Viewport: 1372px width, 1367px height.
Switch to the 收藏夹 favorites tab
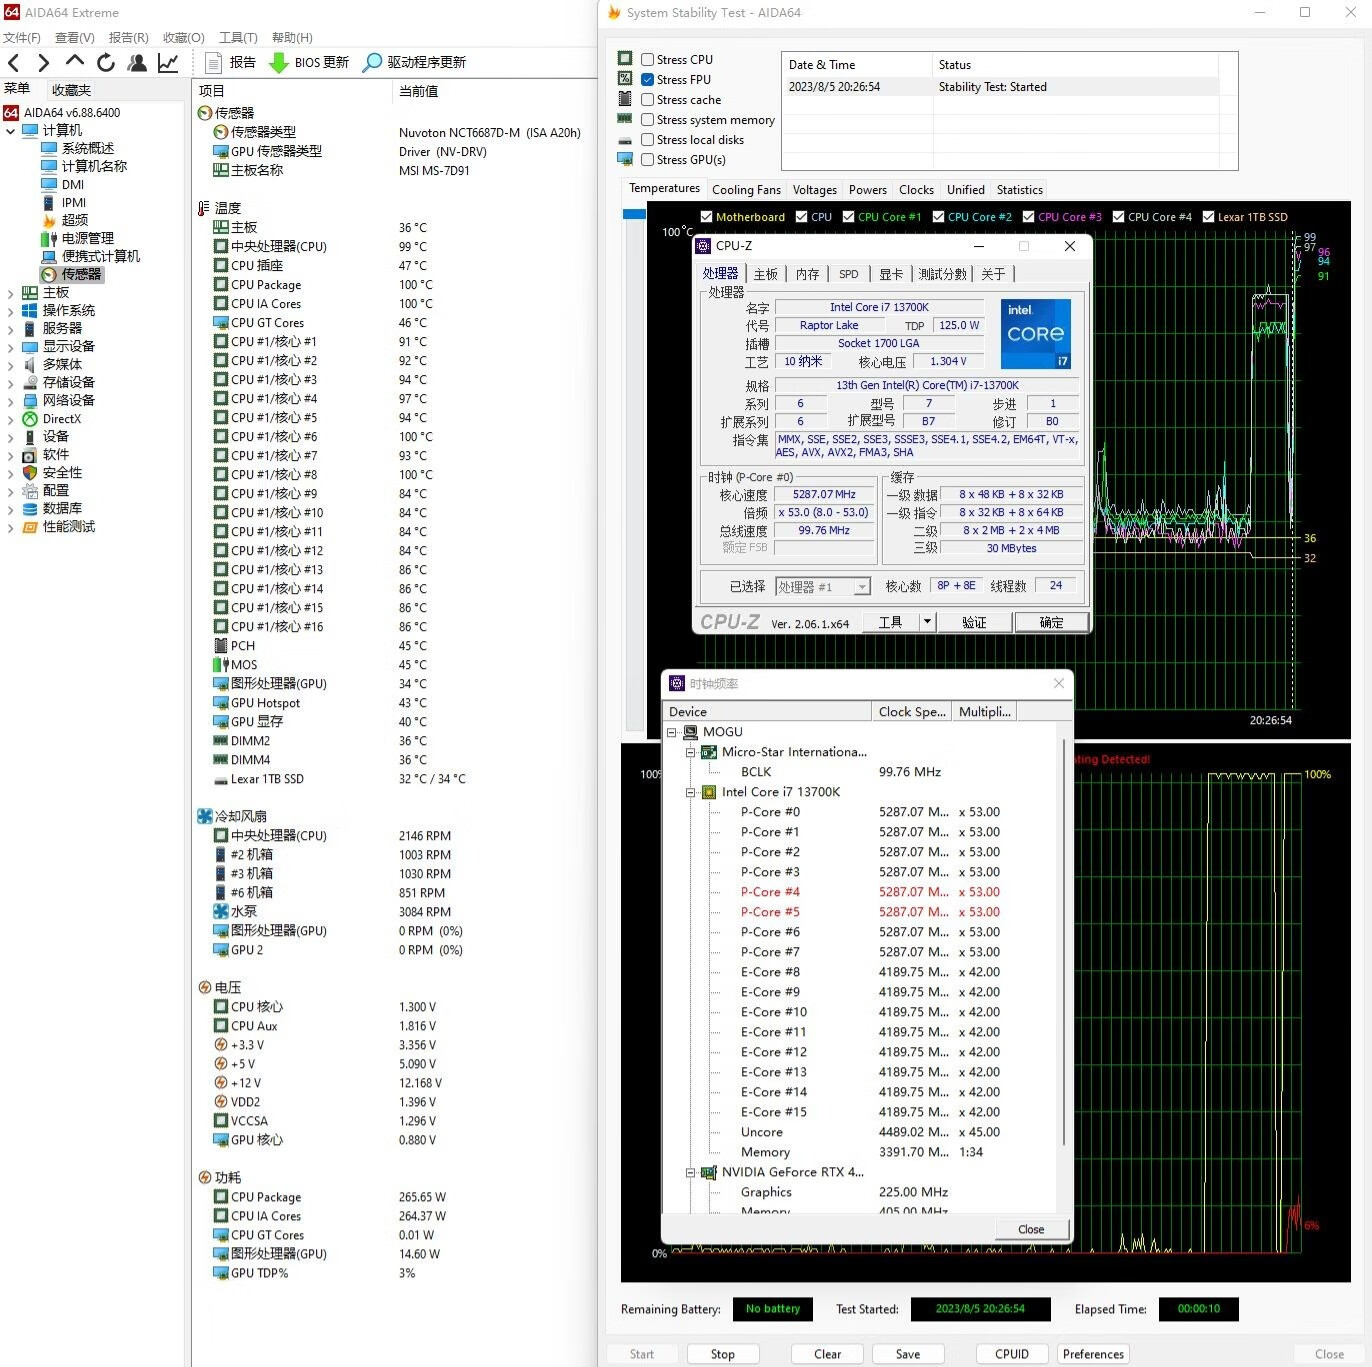pos(71,90)
